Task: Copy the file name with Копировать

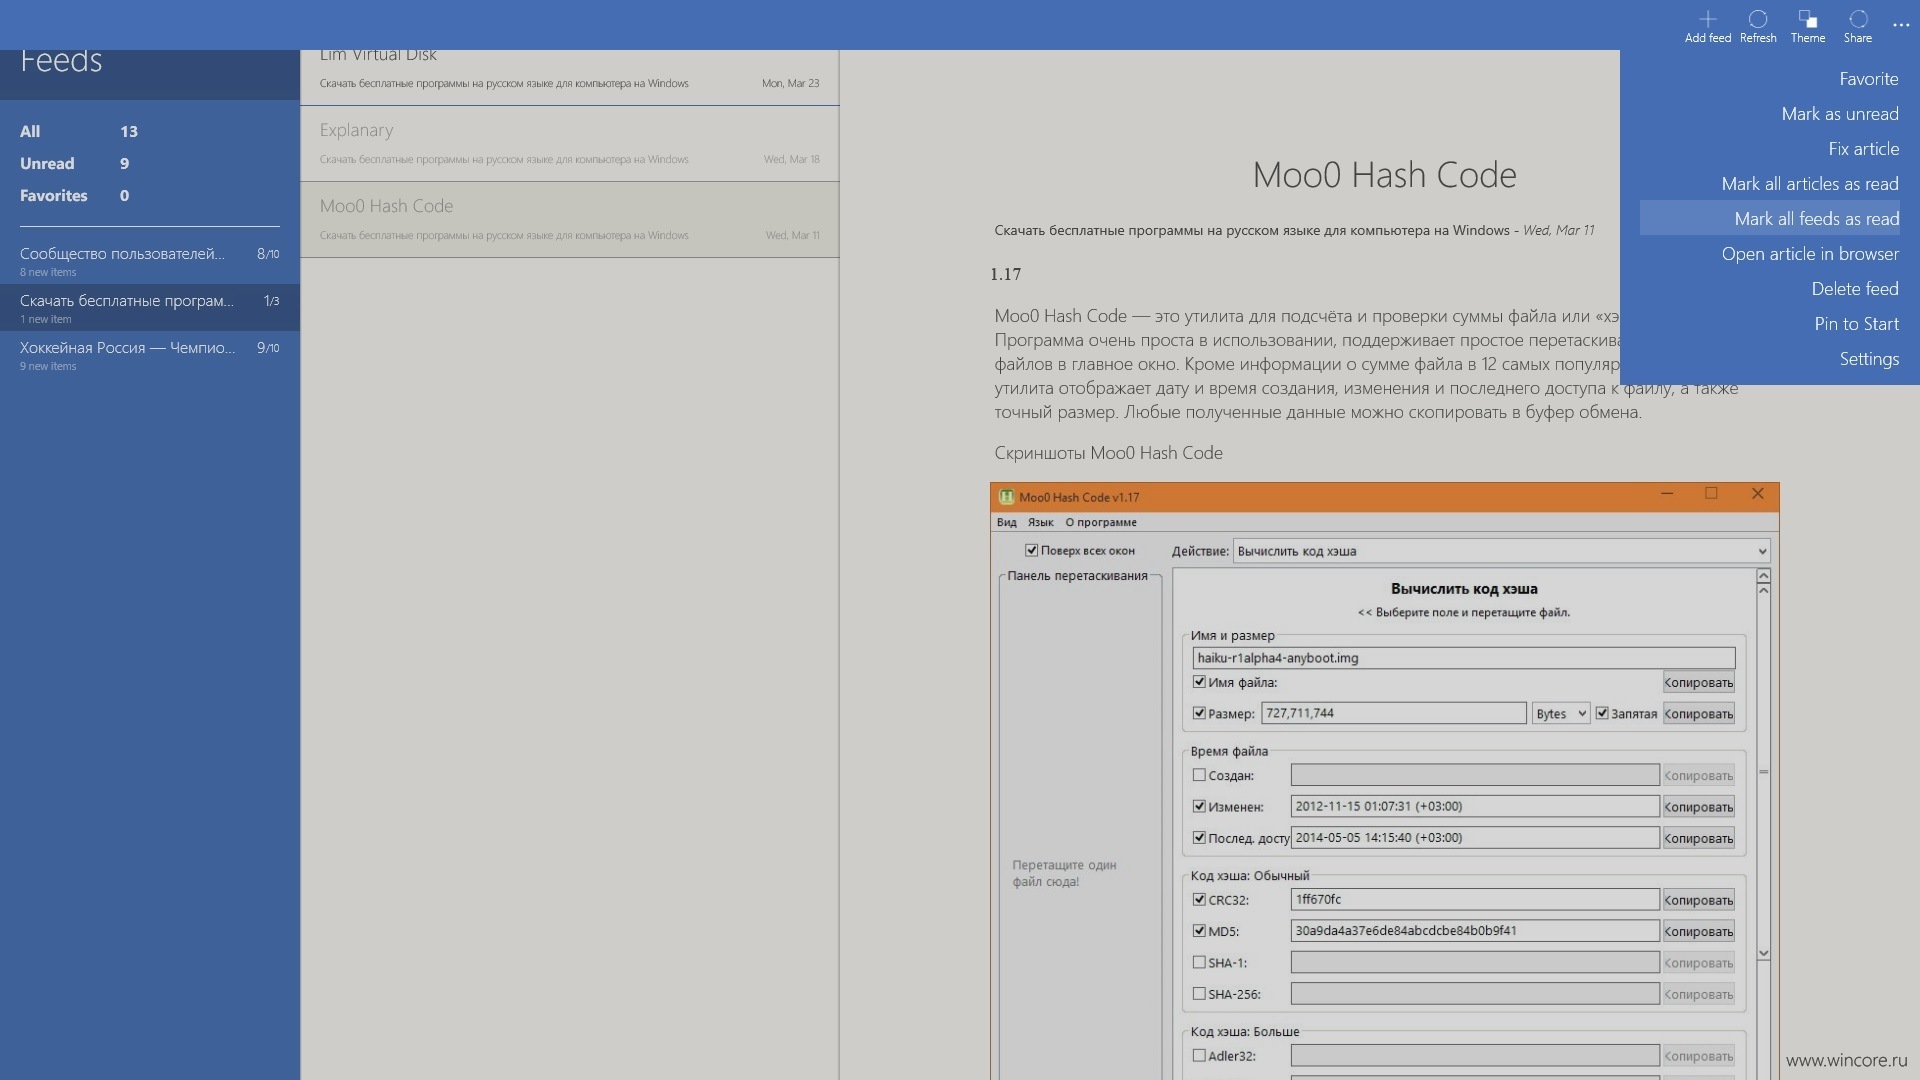Action: click(1698, 682)
